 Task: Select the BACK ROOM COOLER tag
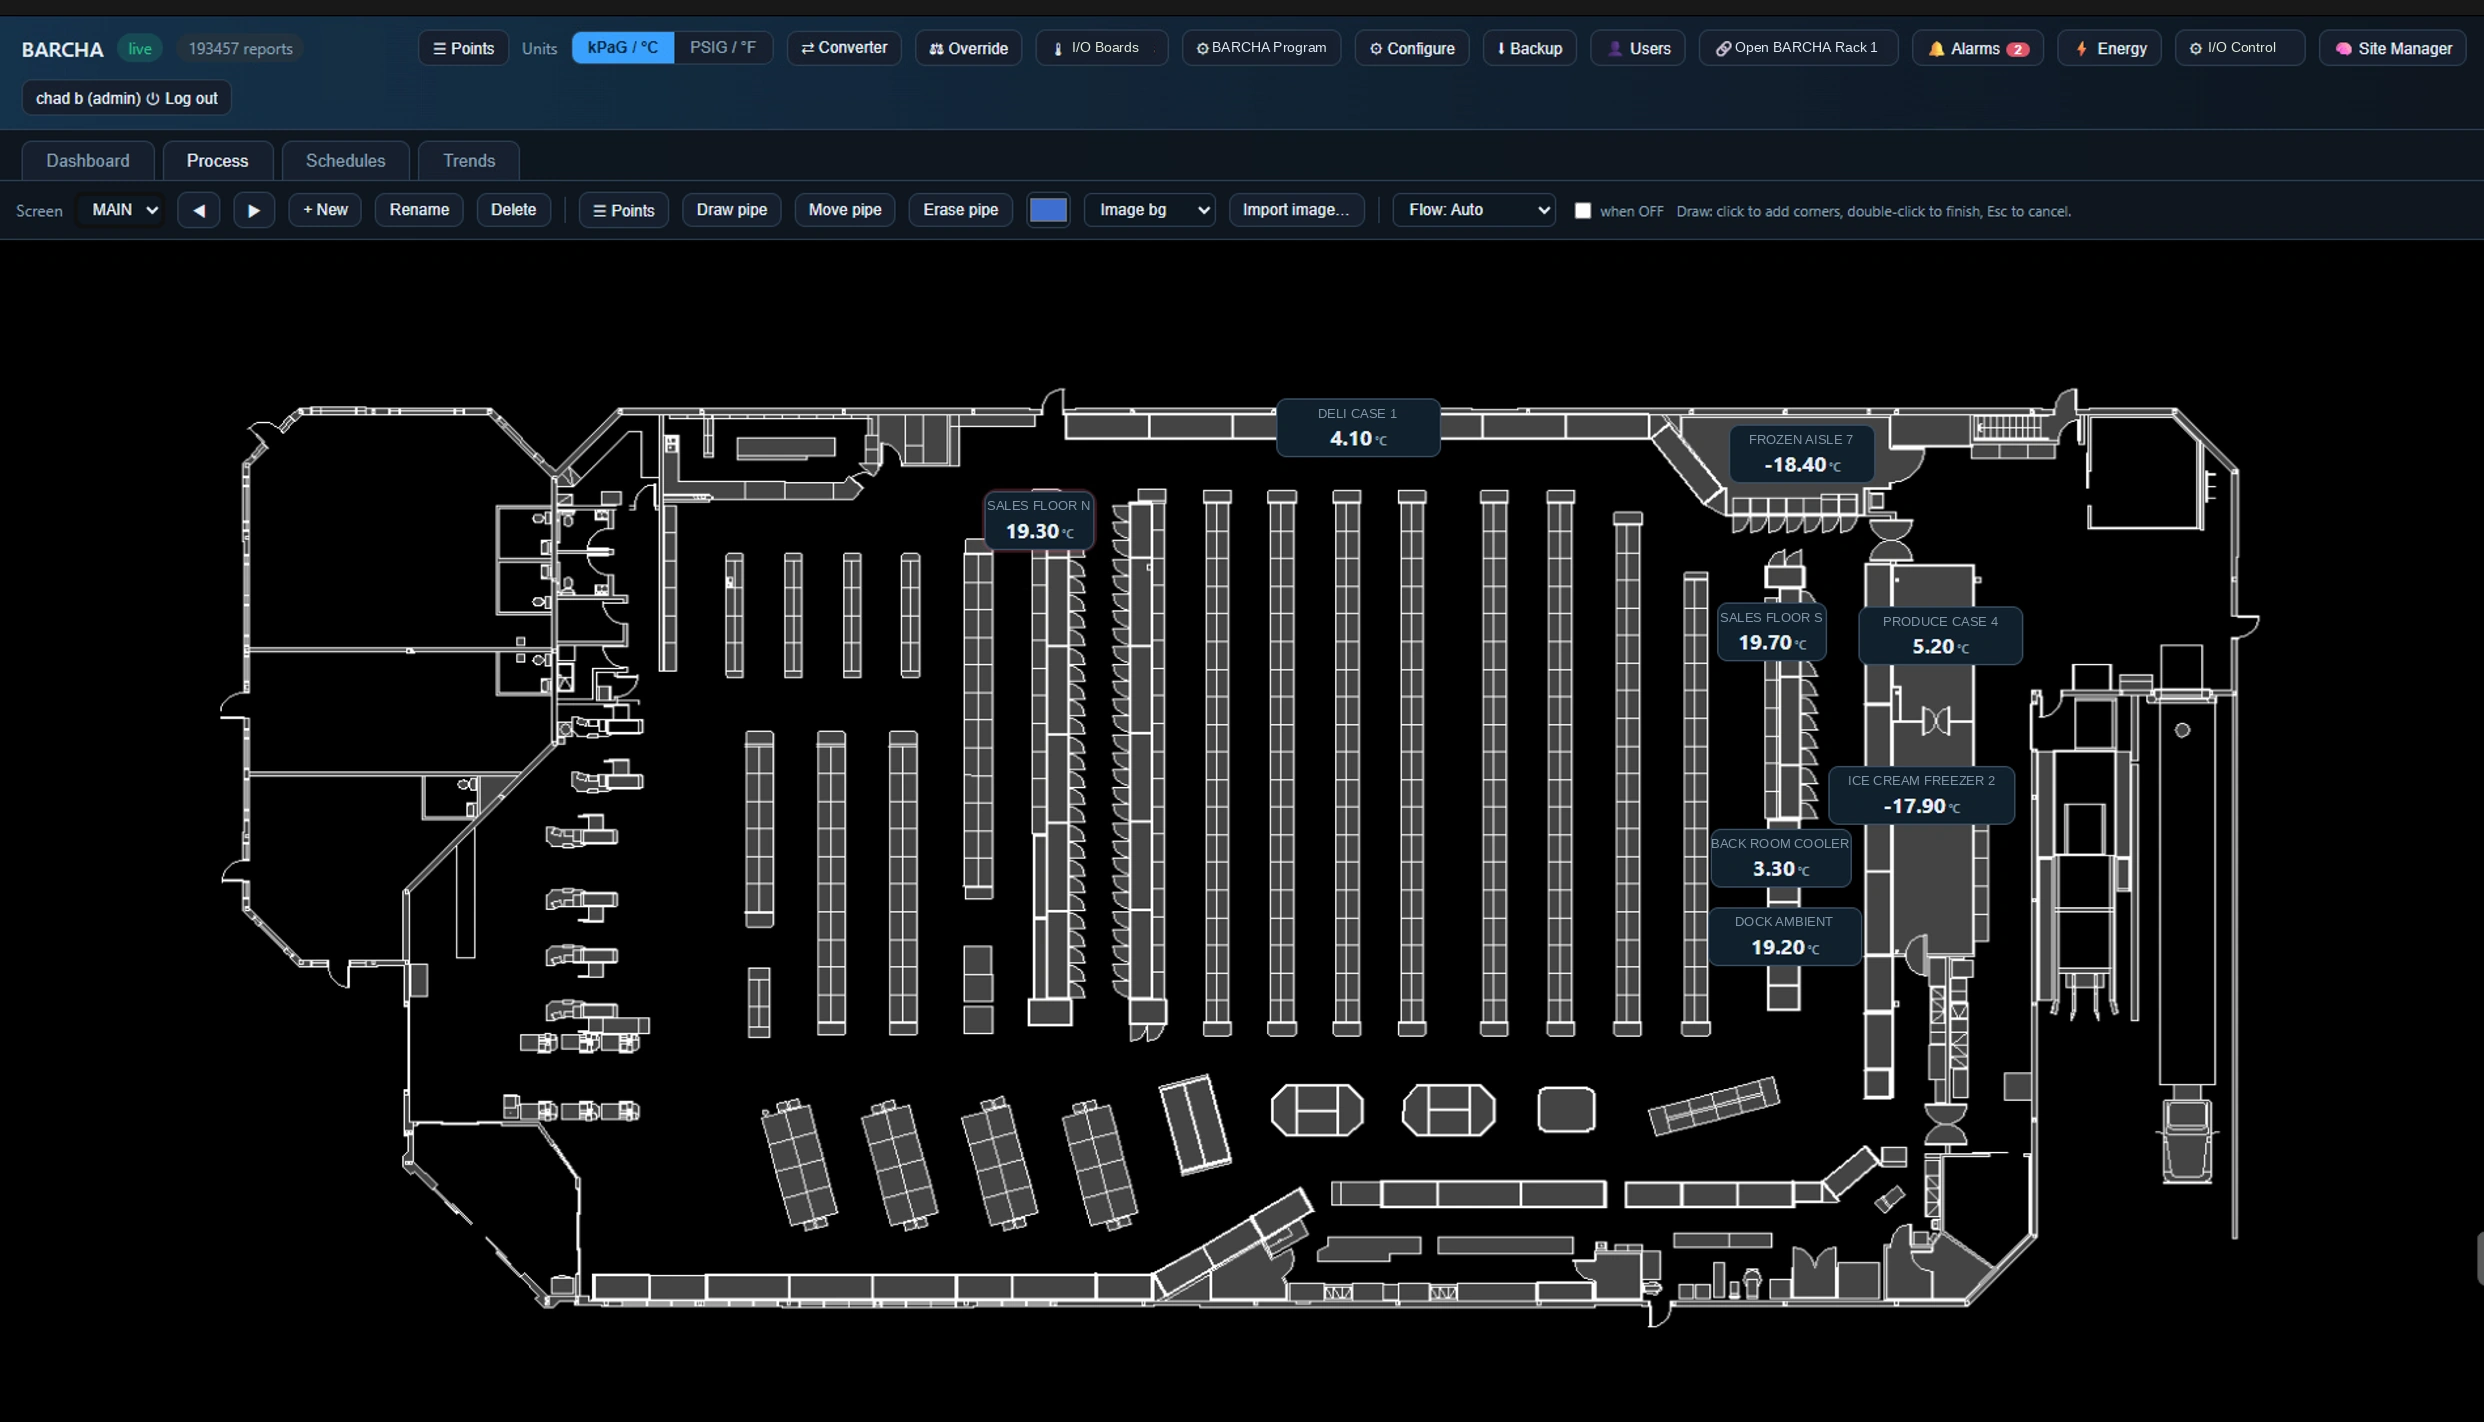pos(1780,858)
